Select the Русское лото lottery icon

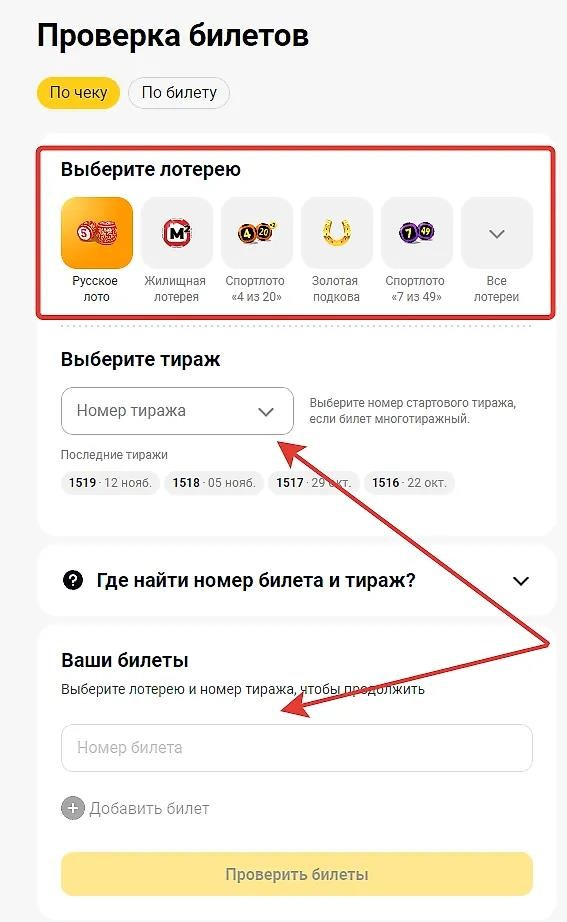[97, 233]
